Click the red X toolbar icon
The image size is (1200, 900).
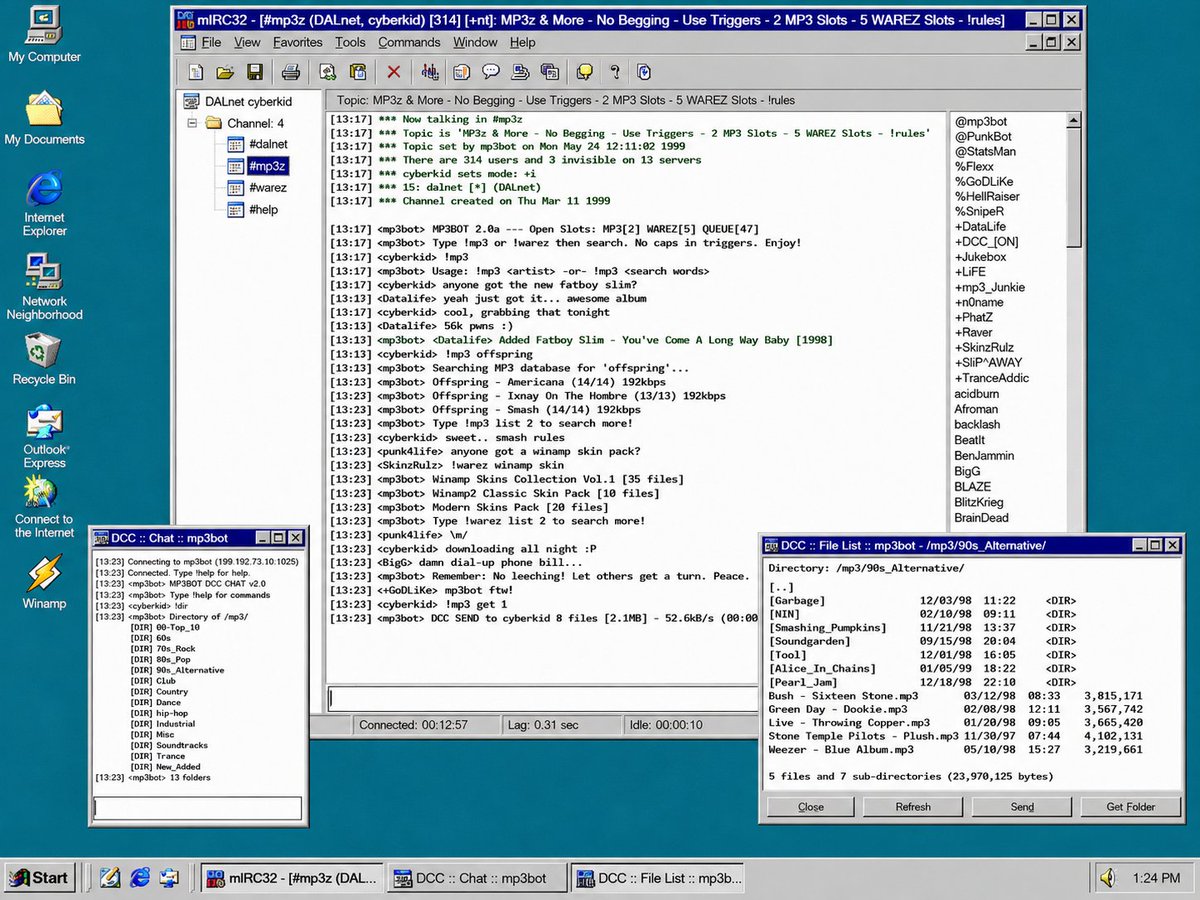coord(394,72)
